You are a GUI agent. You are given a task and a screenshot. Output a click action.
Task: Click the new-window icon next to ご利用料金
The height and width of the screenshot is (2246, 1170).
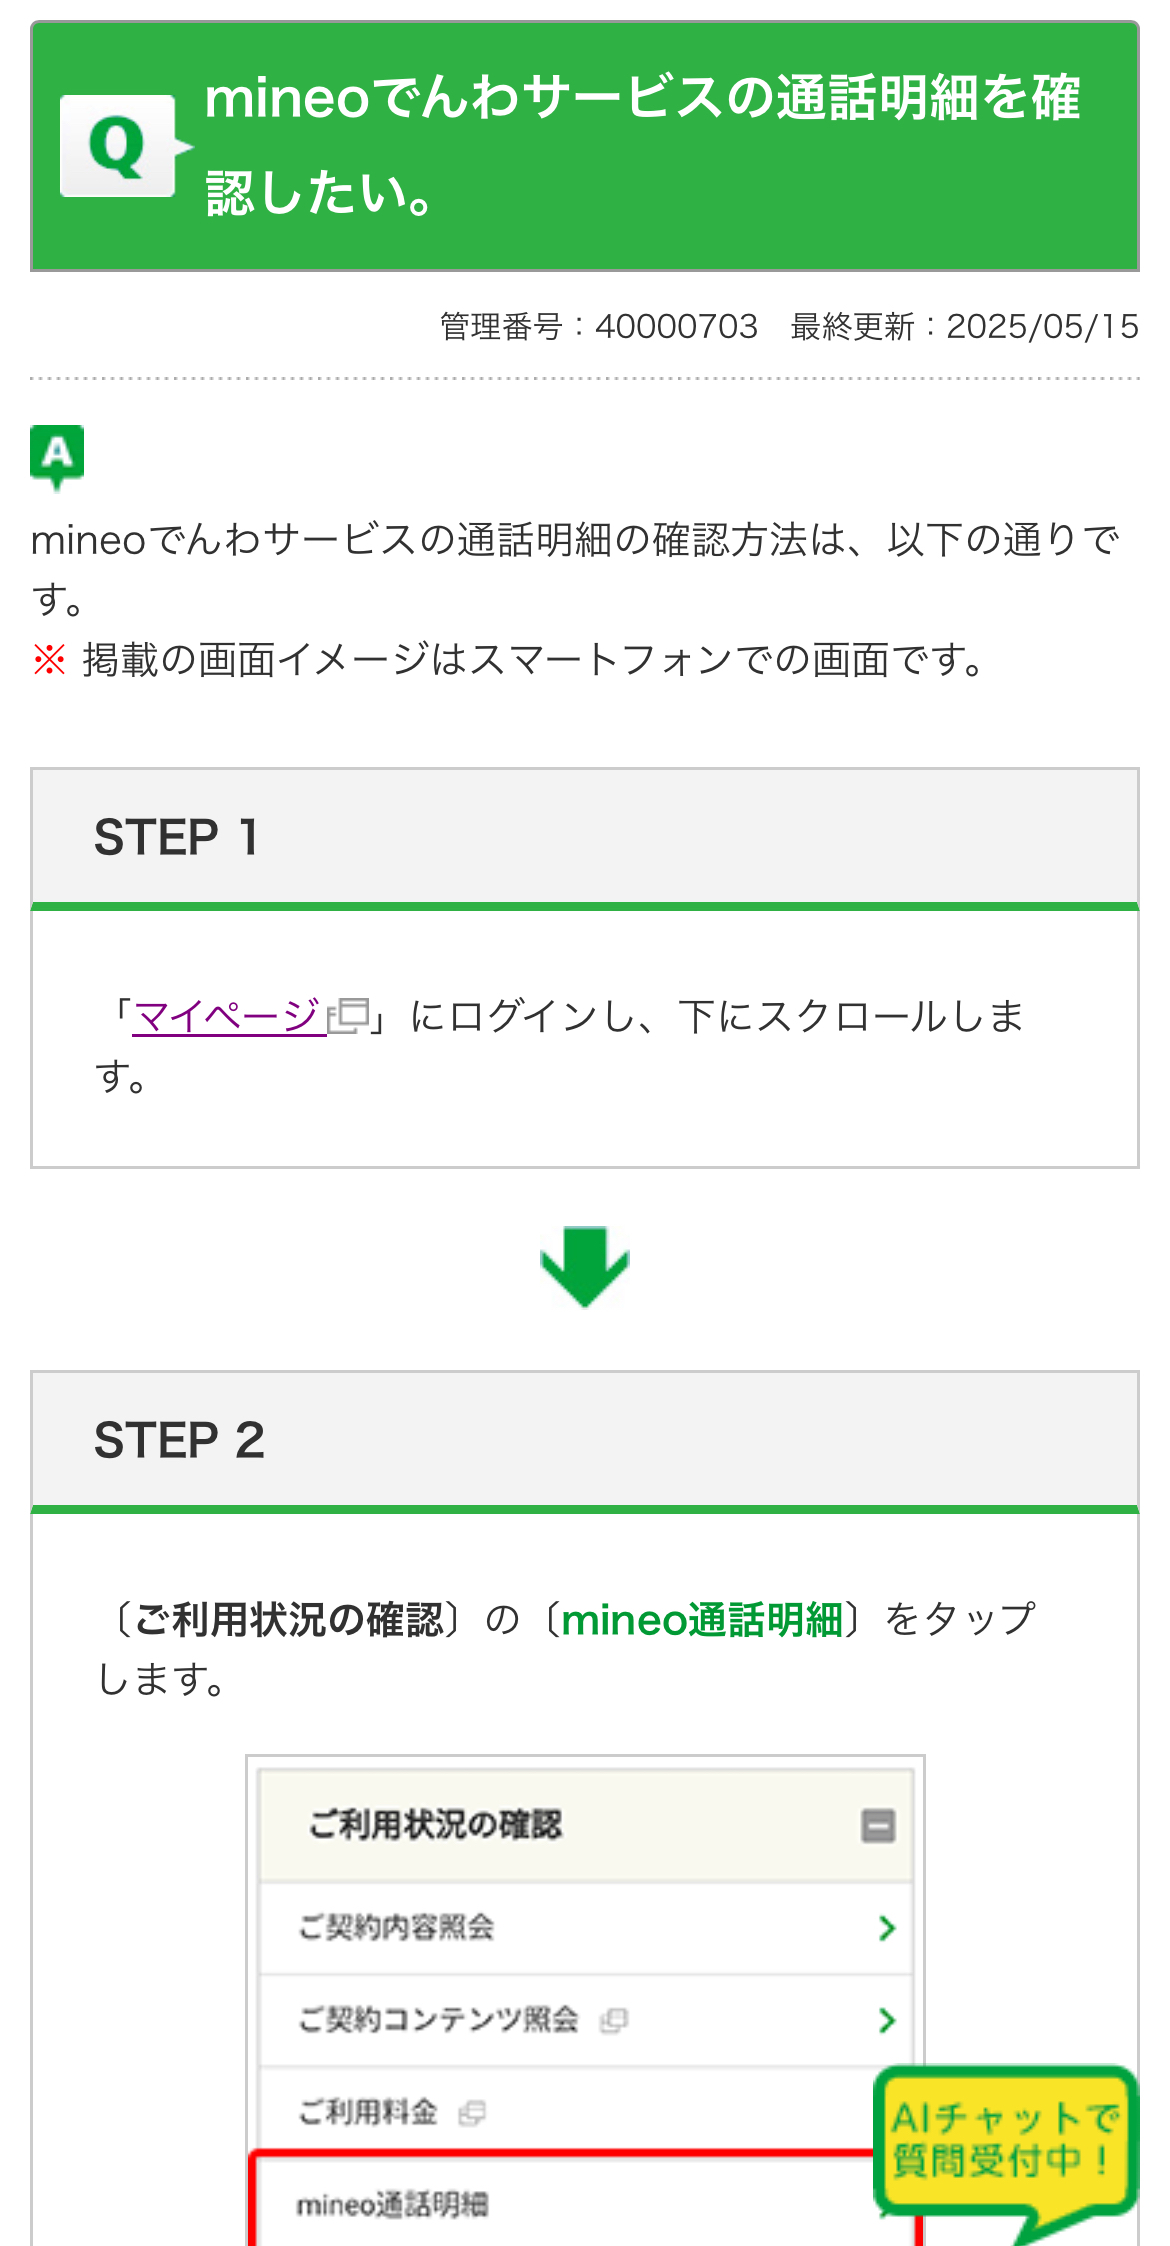[472, 2113]
